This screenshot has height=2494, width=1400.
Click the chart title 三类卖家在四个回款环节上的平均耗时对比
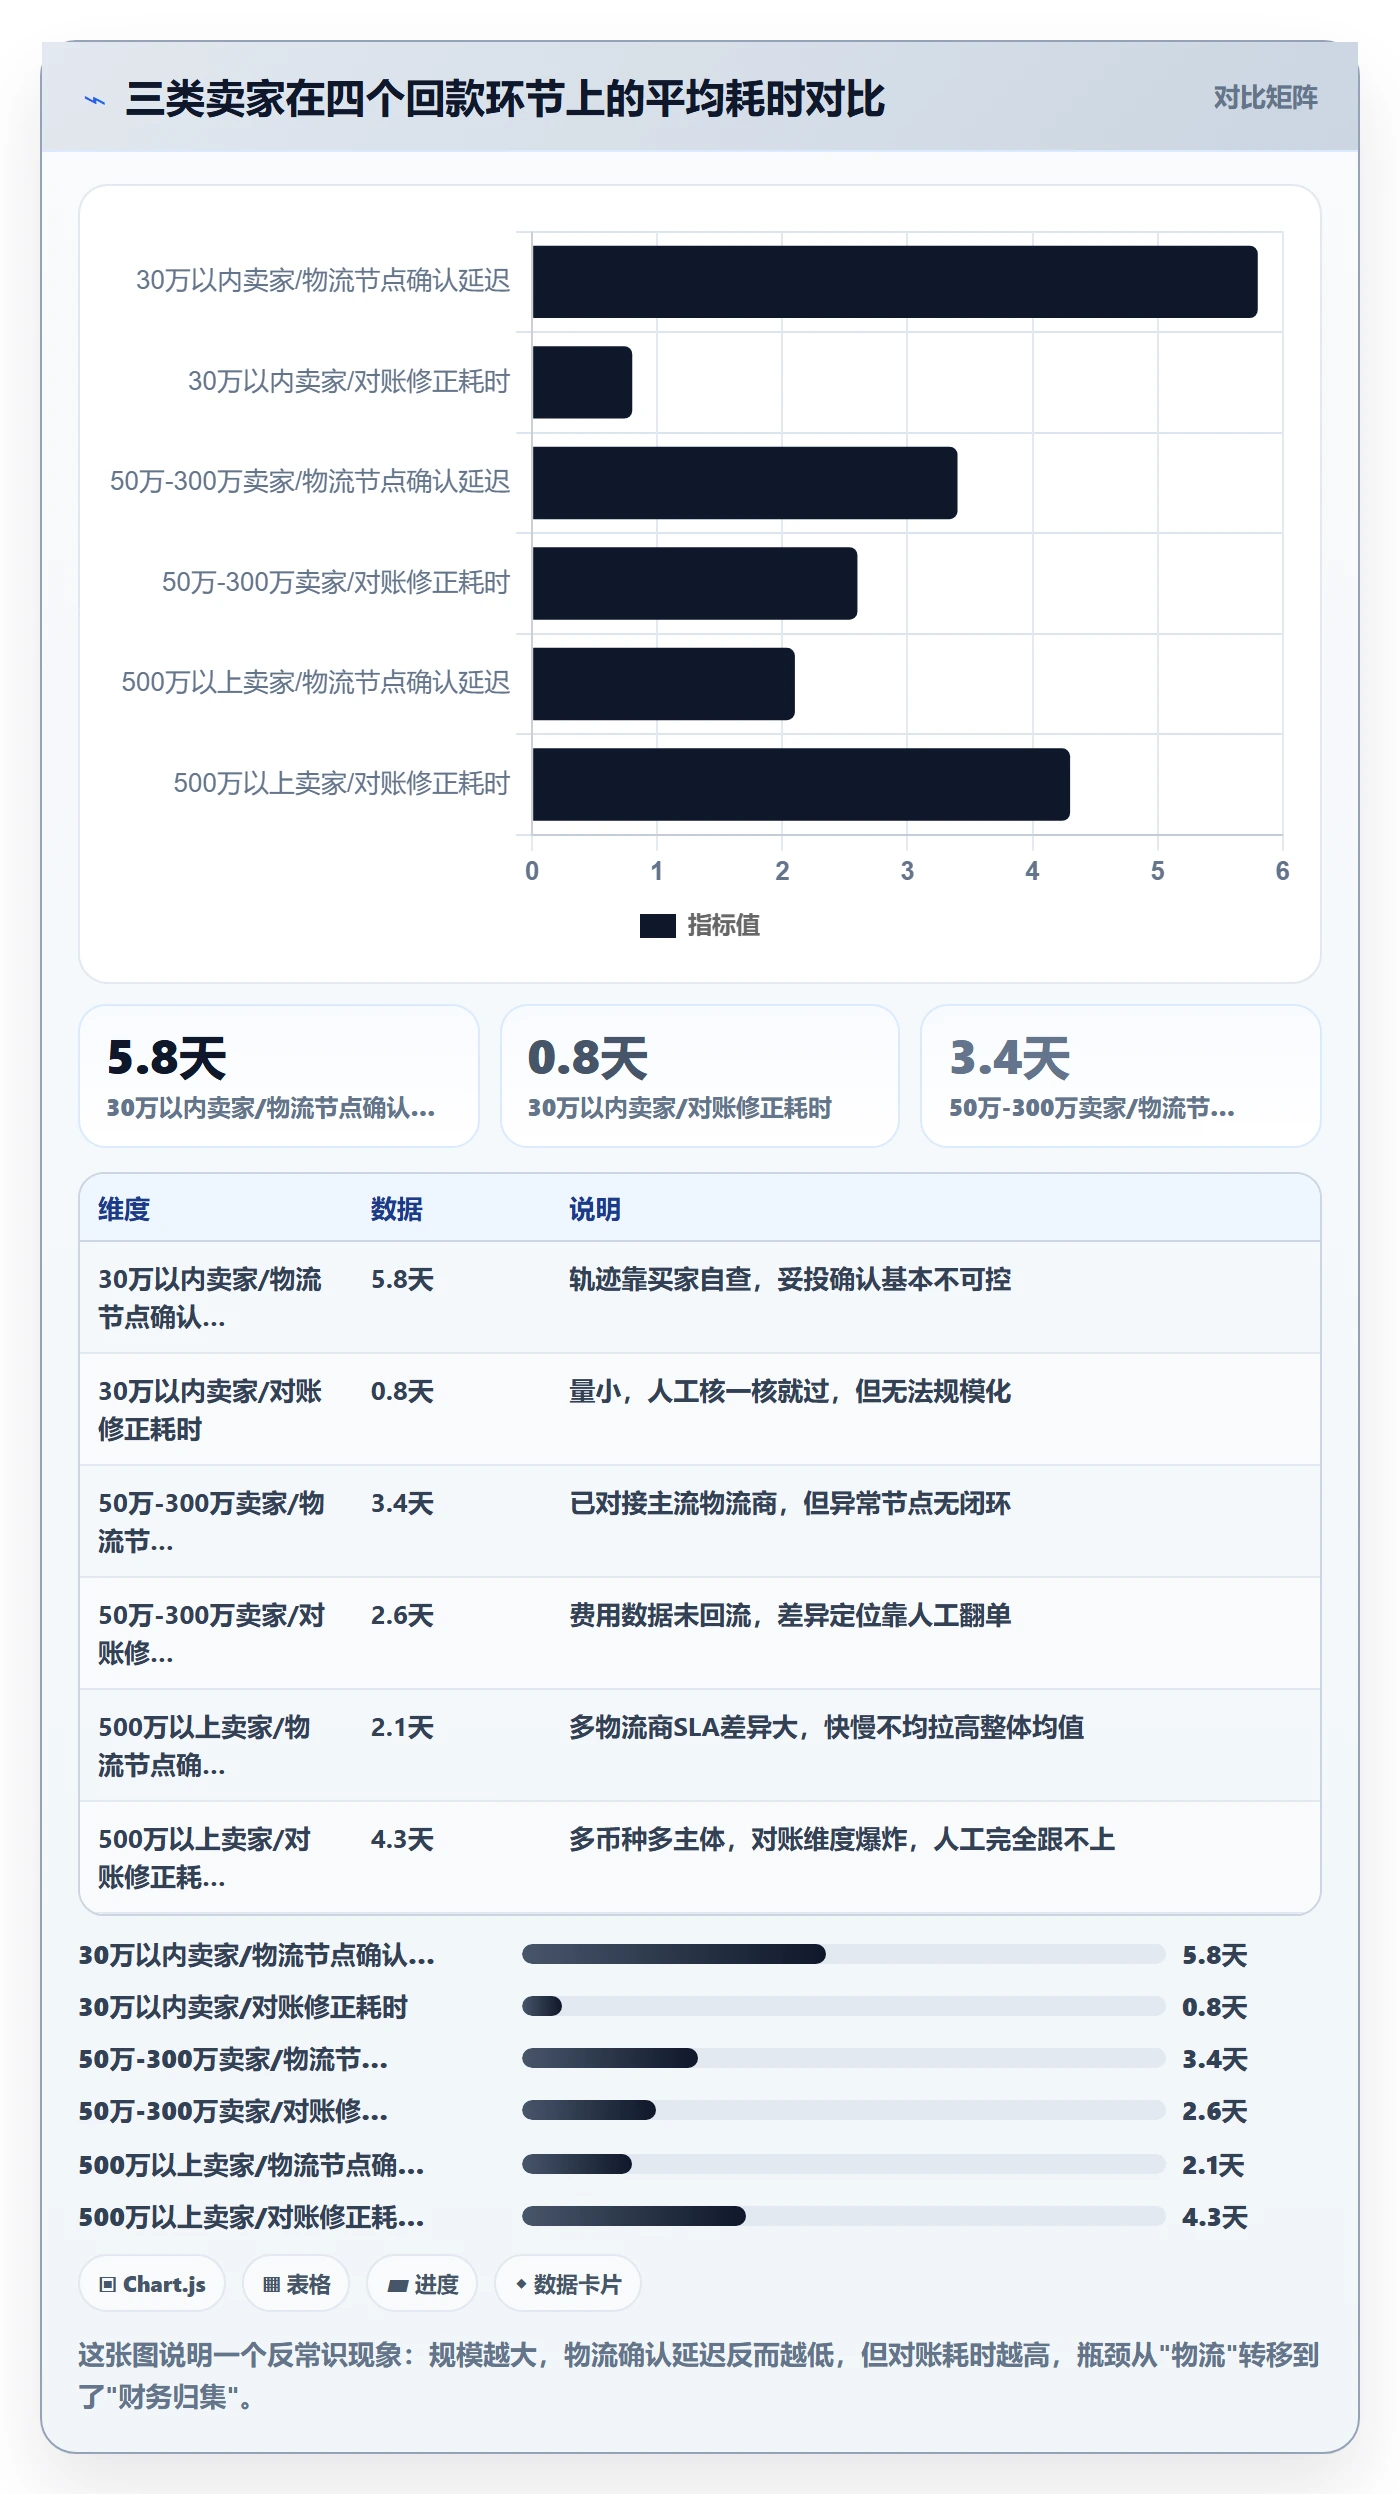click(505, 99)
